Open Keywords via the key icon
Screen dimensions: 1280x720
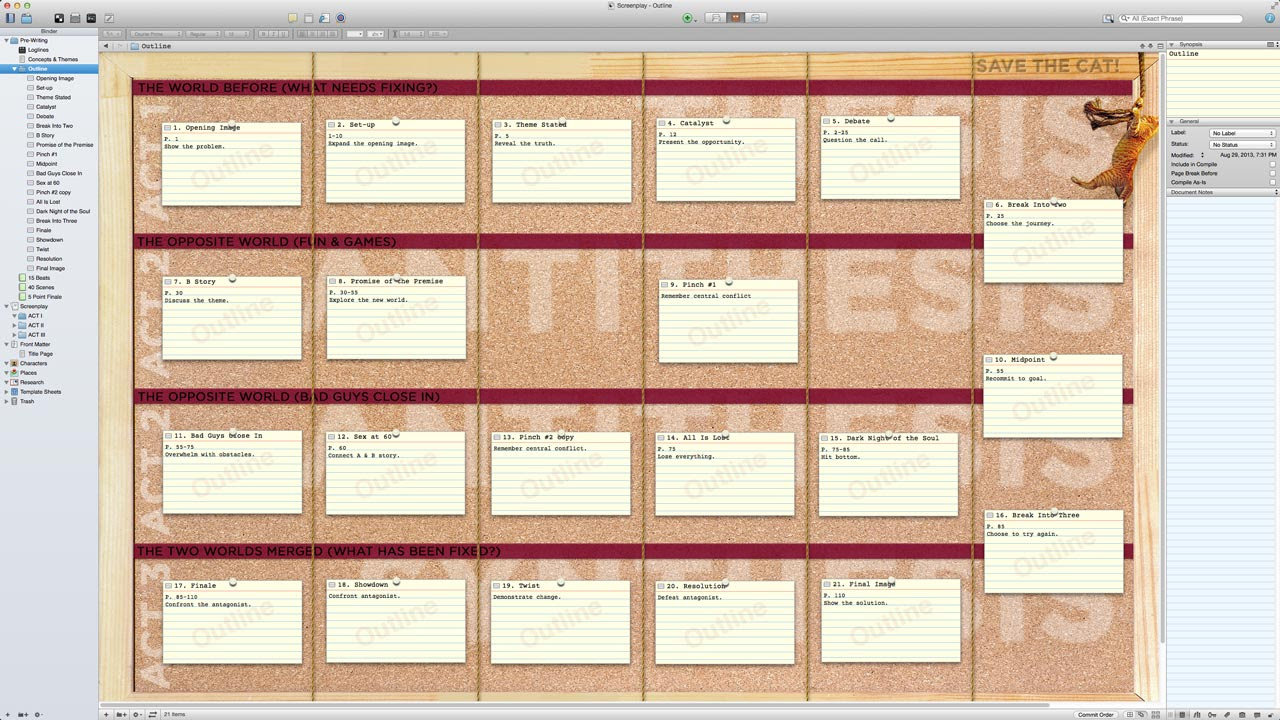[x=1212, y=715]
